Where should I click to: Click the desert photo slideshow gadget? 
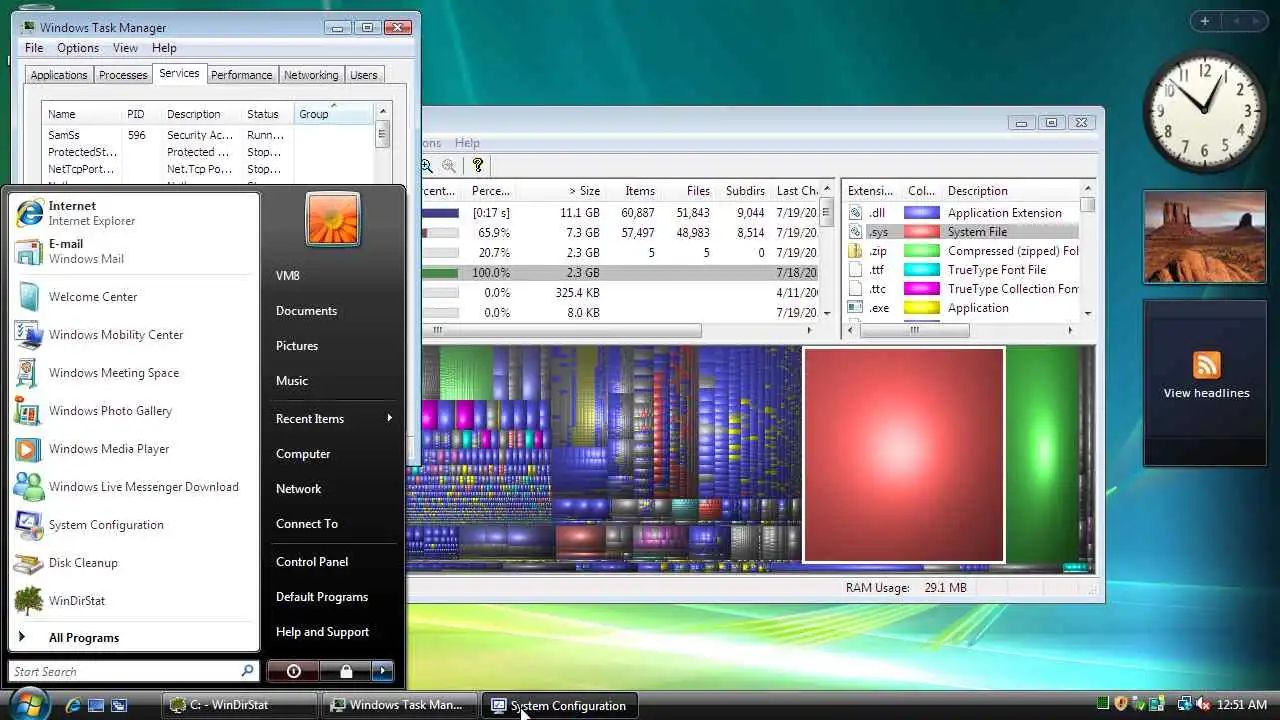point(1203,238)
